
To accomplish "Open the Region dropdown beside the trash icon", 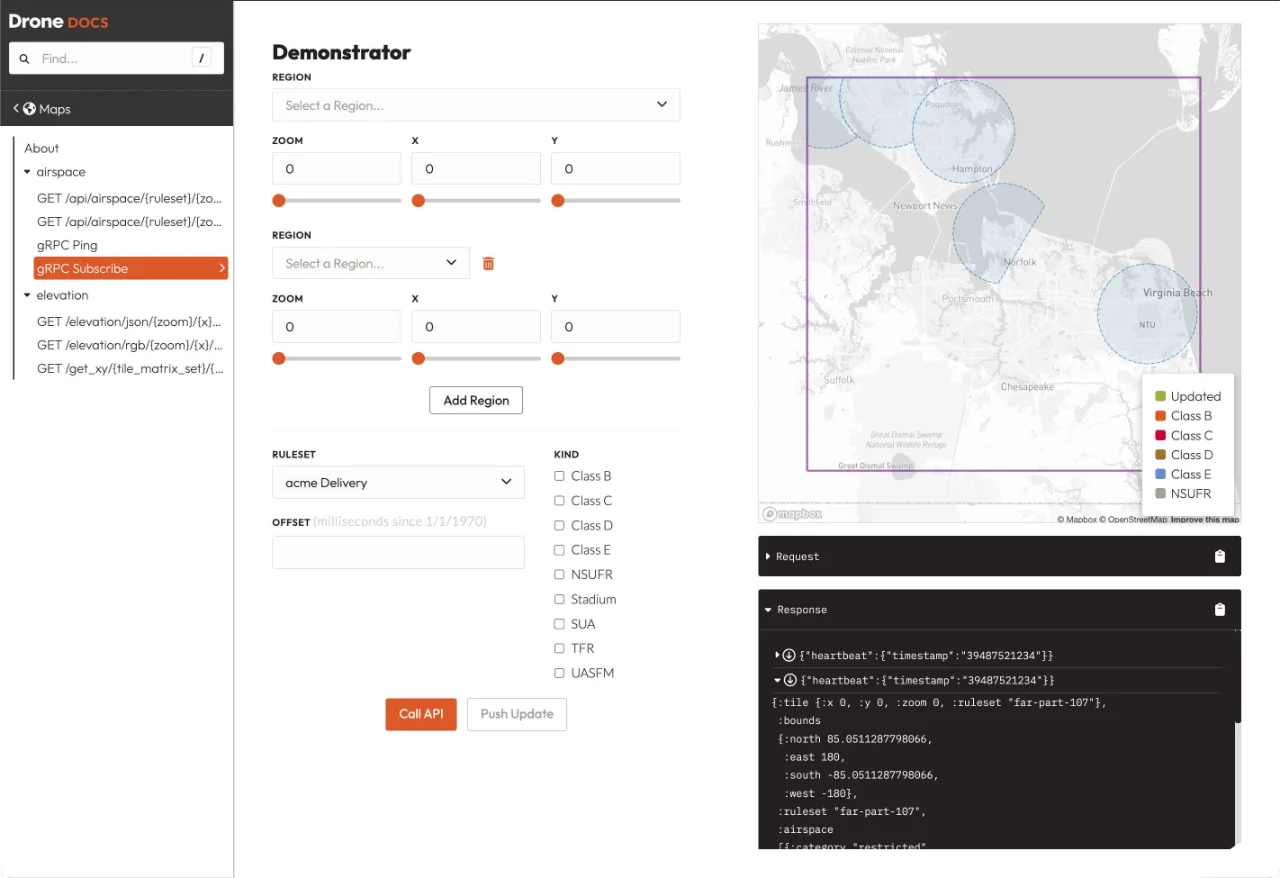I will (371, 263).
